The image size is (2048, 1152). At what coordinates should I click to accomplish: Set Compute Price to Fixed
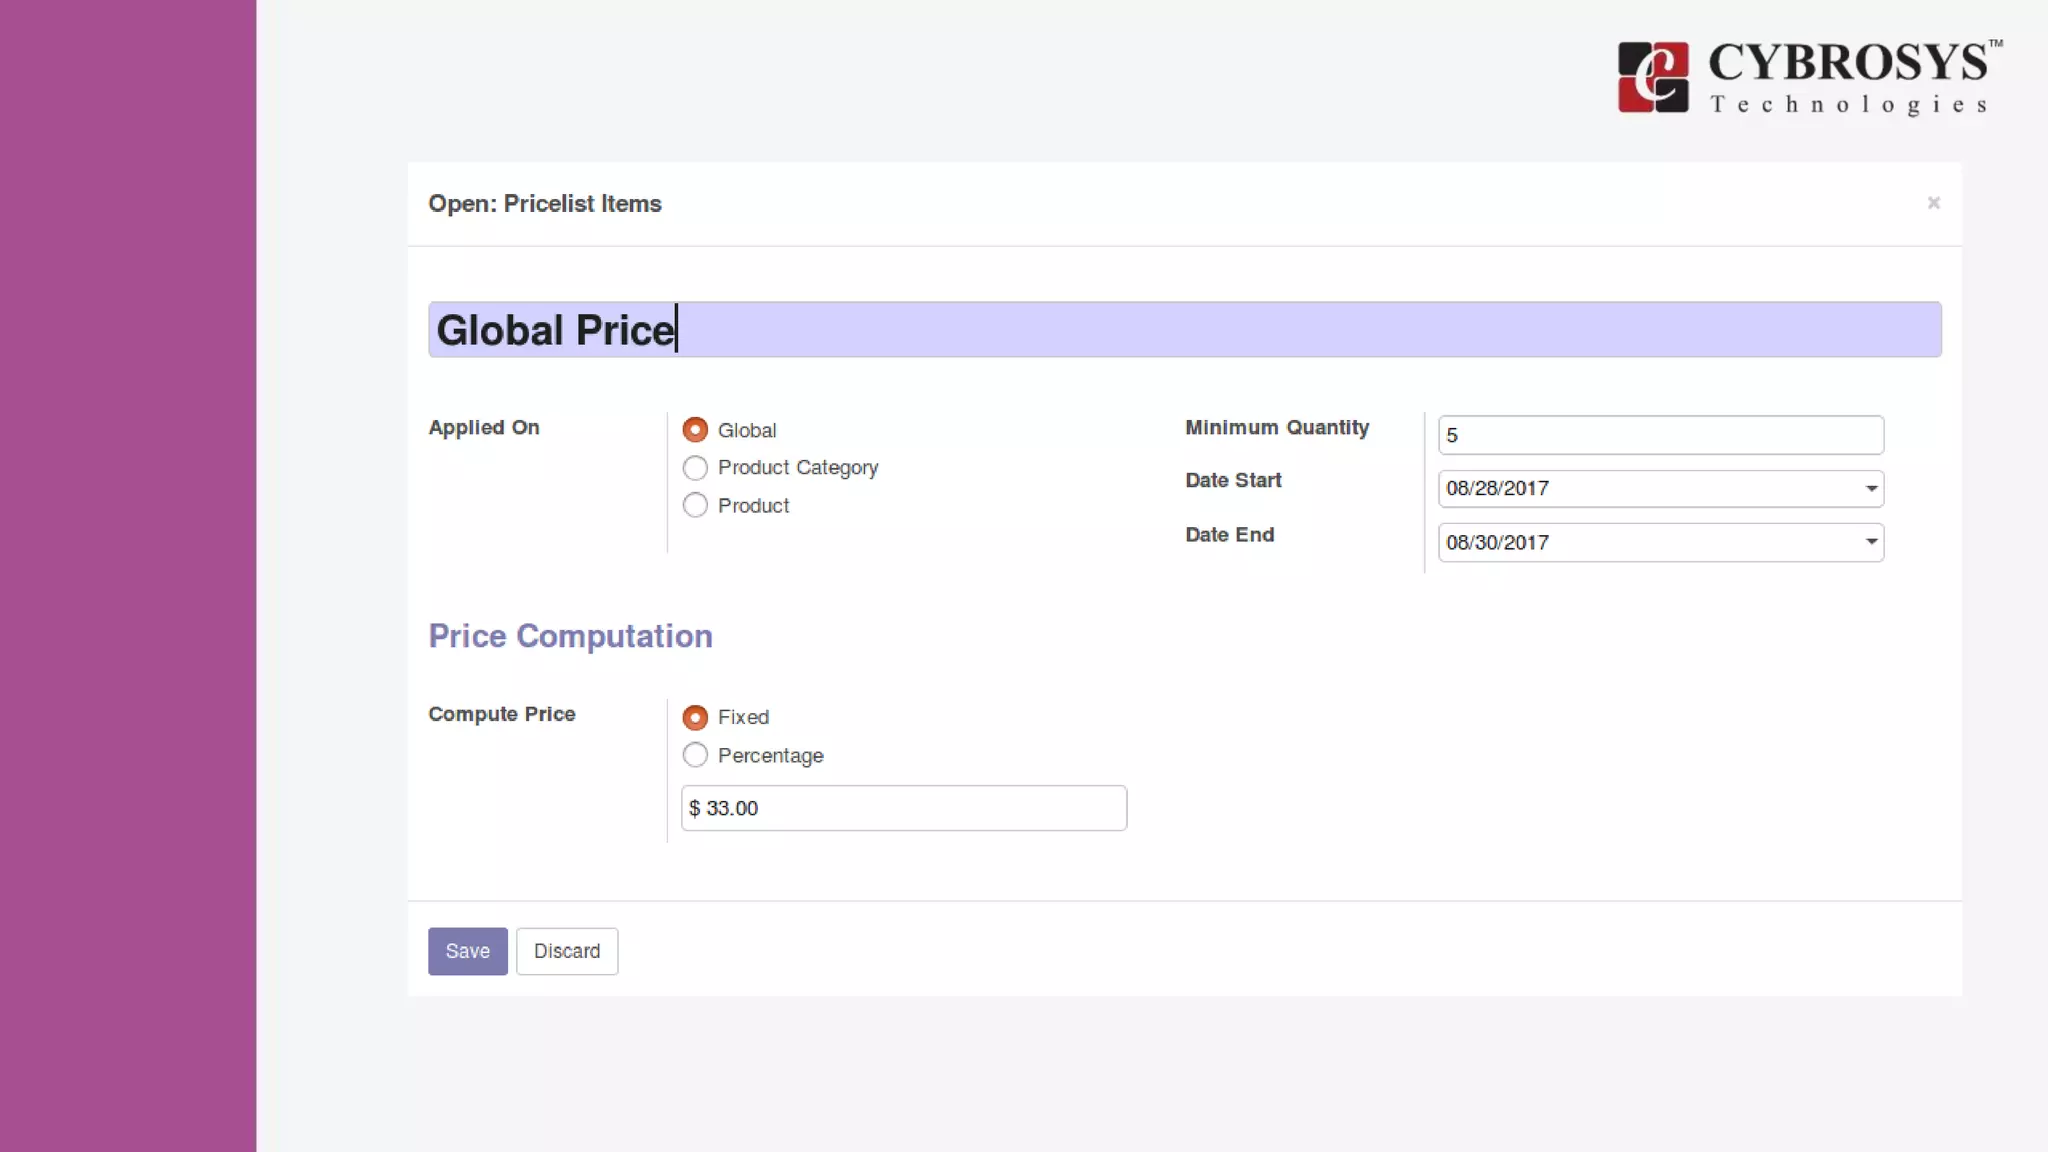[x=695, y=718]
